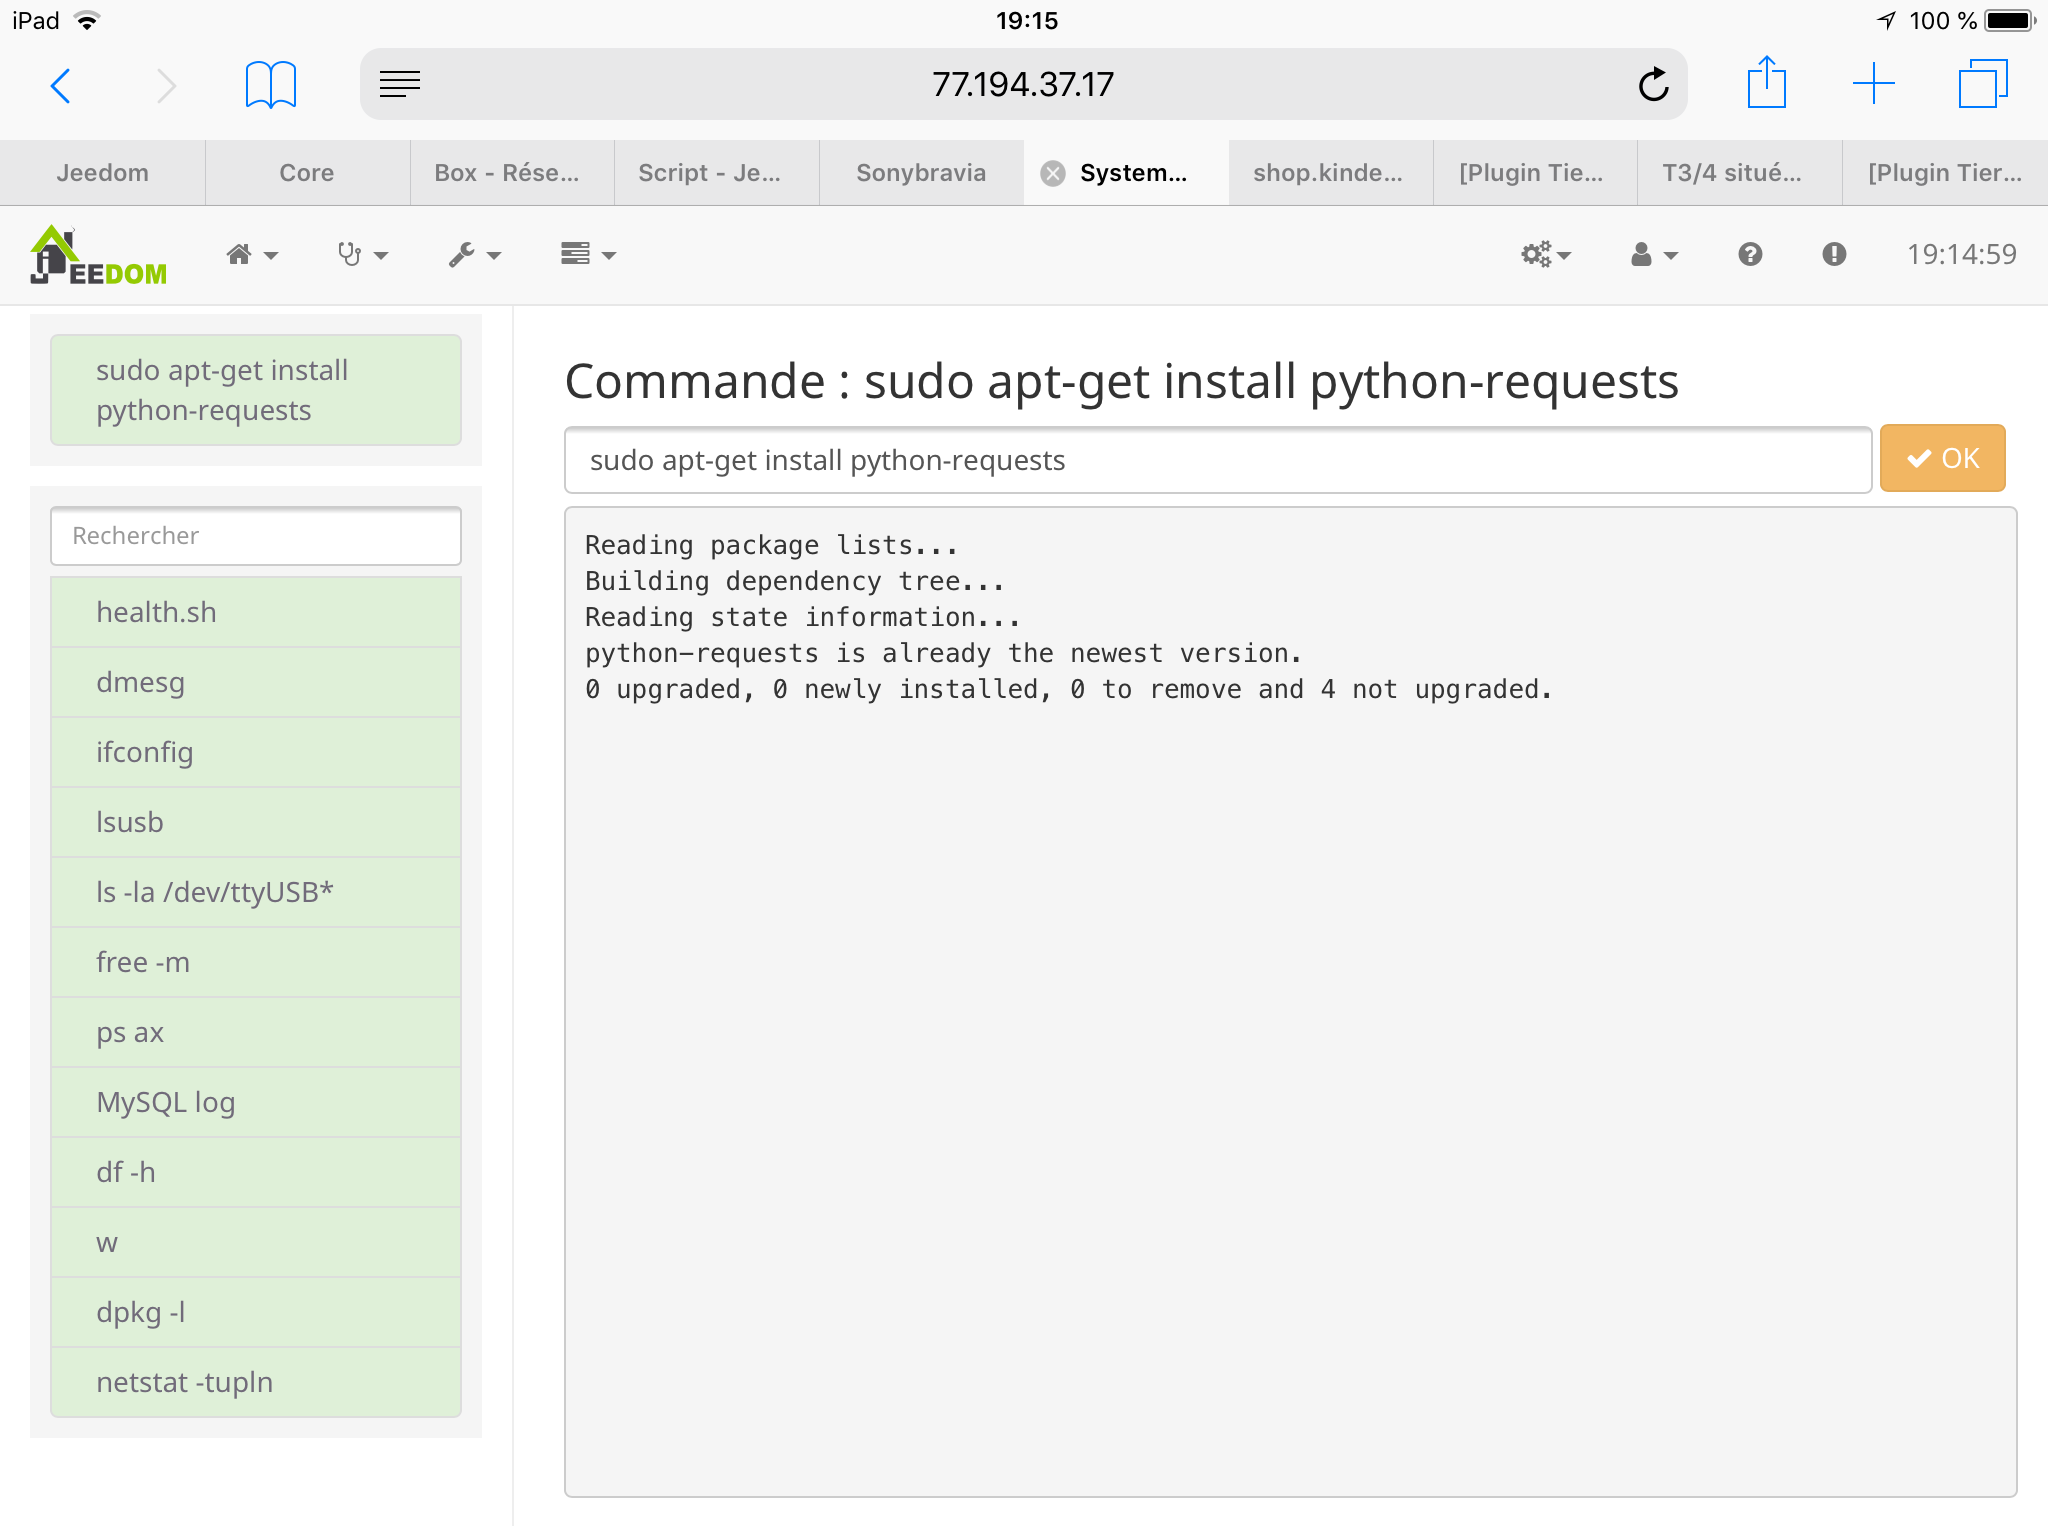
Task: Reload the page with refresh icon
Action: 1654,84
